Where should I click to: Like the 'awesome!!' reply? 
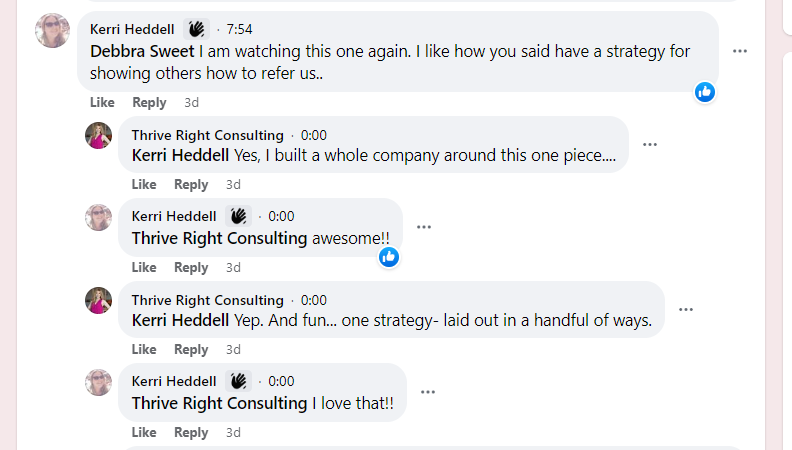click(144, 267)
